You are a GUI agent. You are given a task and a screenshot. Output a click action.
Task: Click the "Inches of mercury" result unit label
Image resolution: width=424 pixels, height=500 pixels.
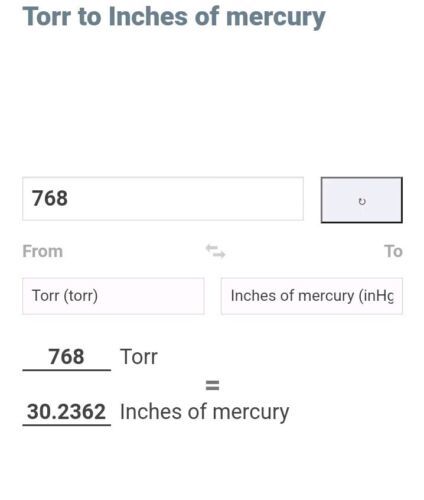[204, 412]
